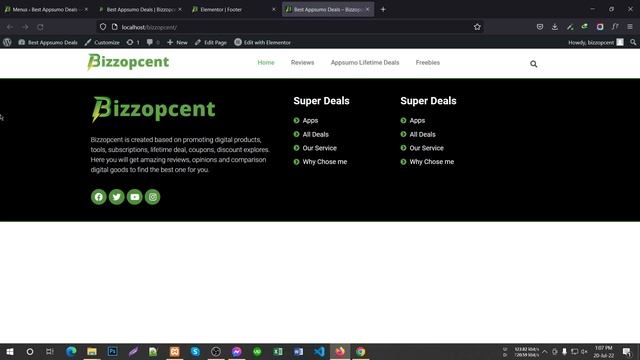Open Best Appsumo Deals site menu in admin bar
The image size is (640, 360).
tap(48, 42)
